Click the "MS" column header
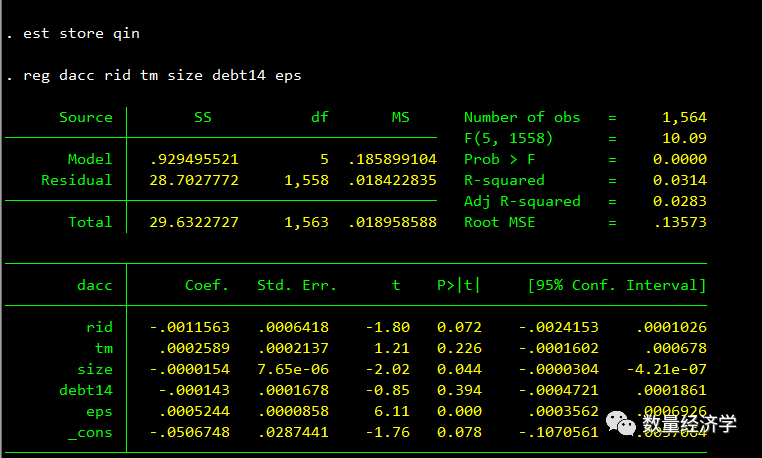This screenshot has width=762, height=458. point(400,117)
